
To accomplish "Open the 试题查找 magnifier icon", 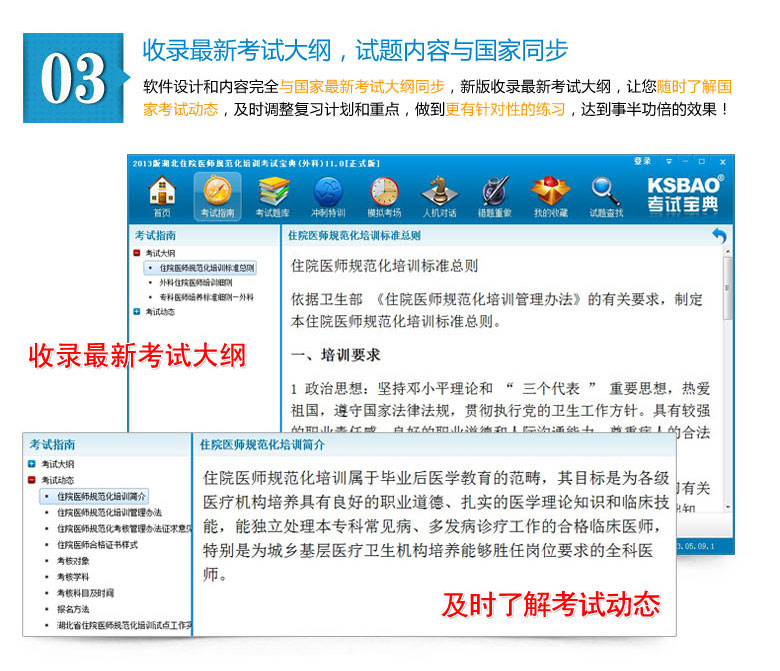I will click(606, 196).
